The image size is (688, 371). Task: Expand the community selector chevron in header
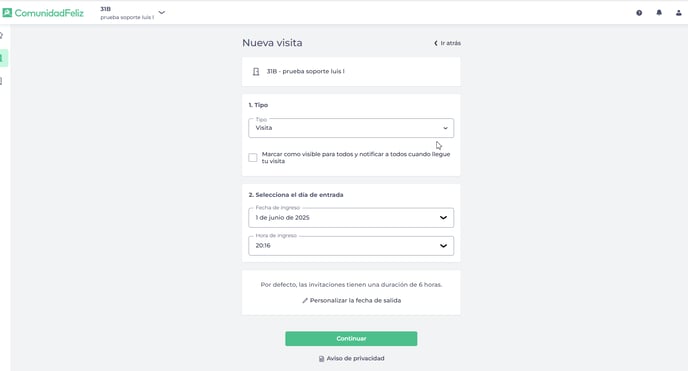(x=162, y=13)
